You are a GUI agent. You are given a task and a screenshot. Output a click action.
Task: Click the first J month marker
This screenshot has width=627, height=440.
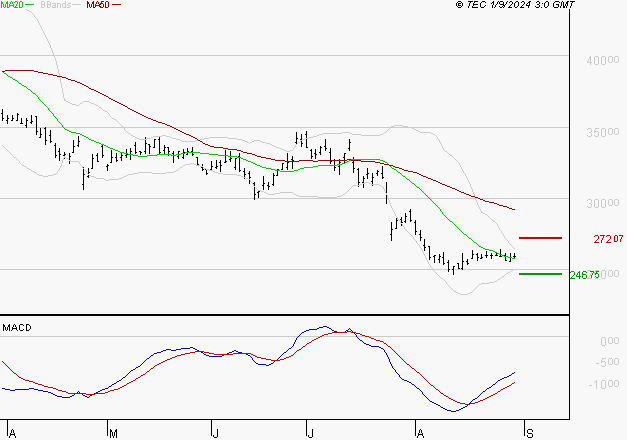[215, 434]
